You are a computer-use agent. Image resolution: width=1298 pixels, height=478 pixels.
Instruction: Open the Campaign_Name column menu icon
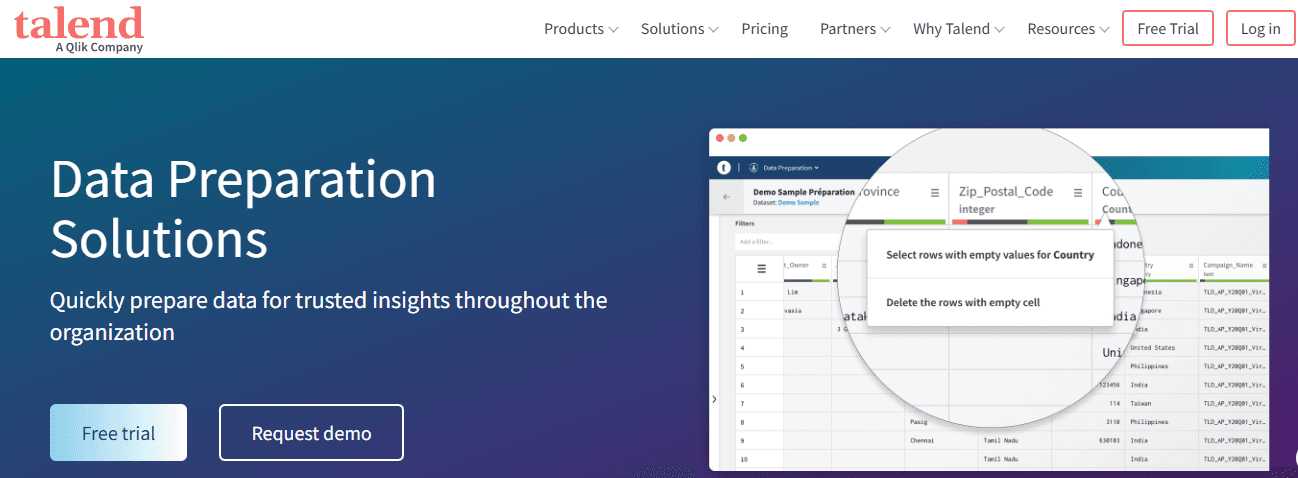point(1264,266)
